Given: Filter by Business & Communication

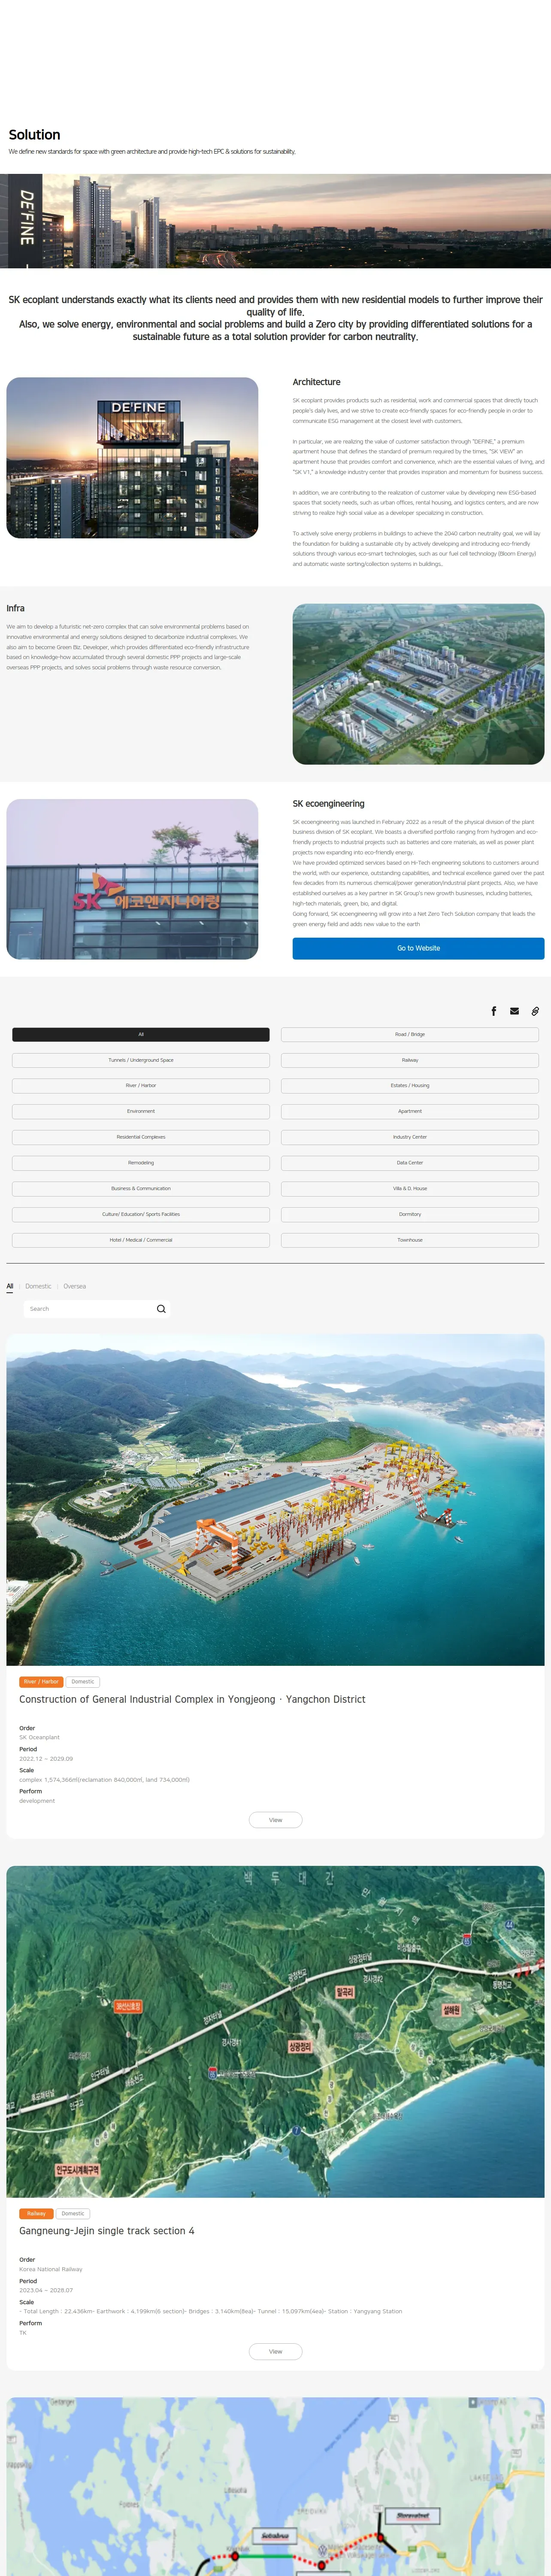Looking at the screenshot, I should click(141, 1188).
